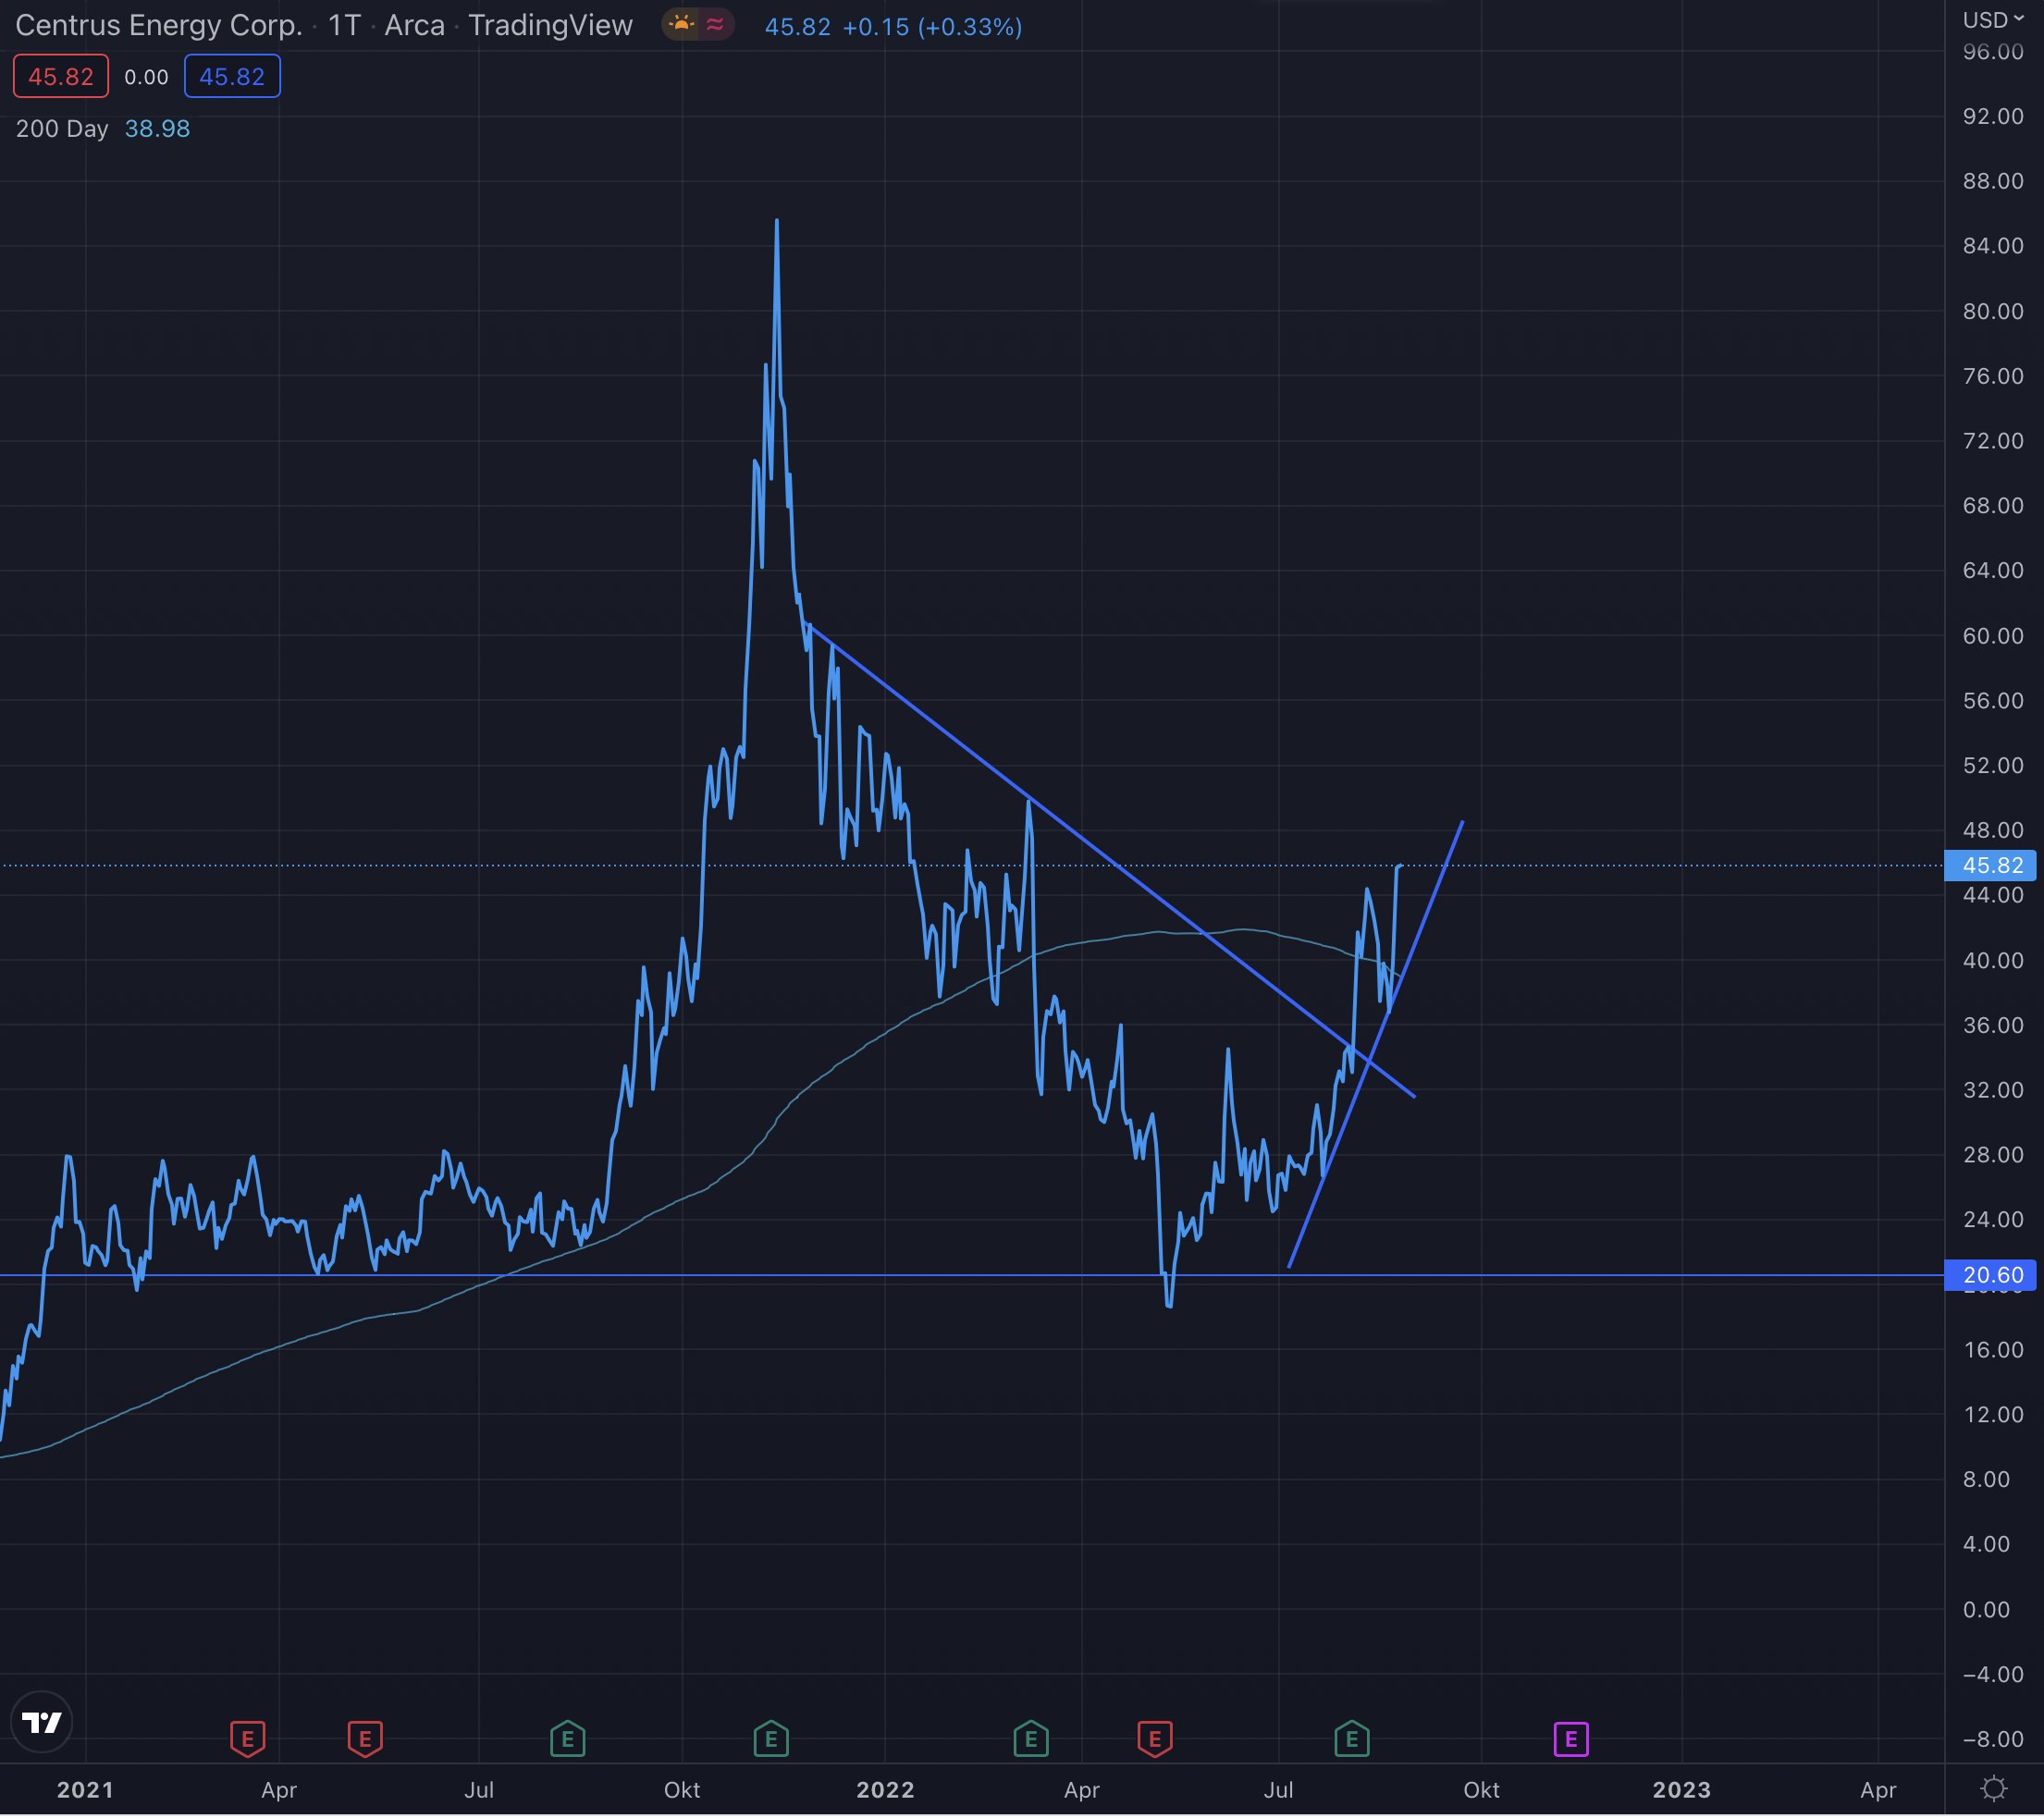Click green earnings marker near Okt 2021
The height and width of the screenshot is (1818, 2044).
(771, 1740)
